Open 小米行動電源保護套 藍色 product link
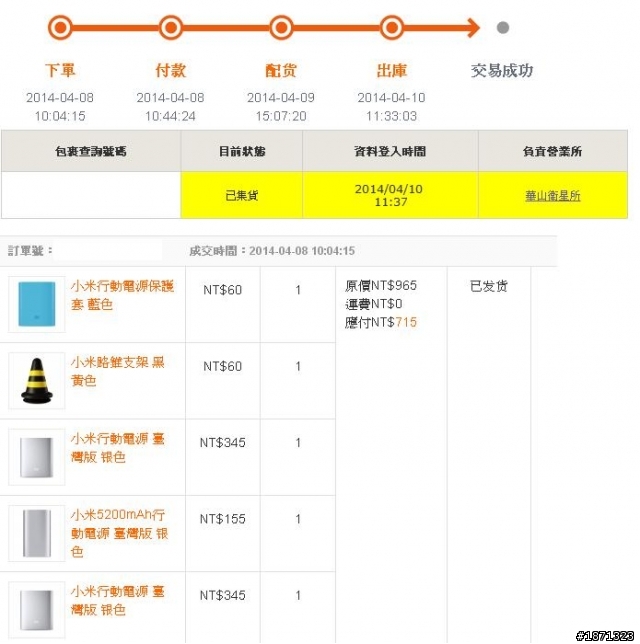Screen dimensions: 640x644 (x=122, y=295)
